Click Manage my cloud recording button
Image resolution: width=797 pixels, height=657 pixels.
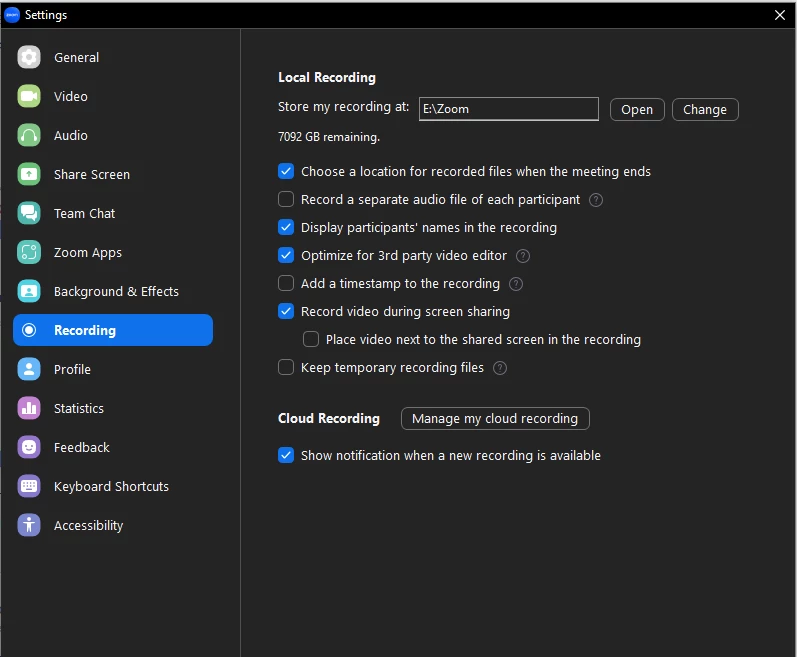click(495, 419)
